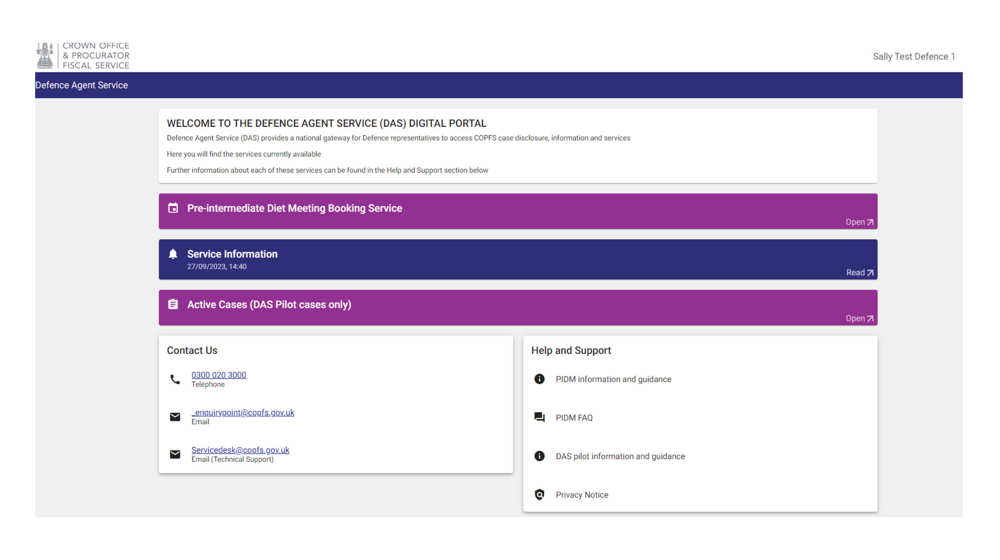Click the envelope icon beside enquiry point email

tap(175, 417)
